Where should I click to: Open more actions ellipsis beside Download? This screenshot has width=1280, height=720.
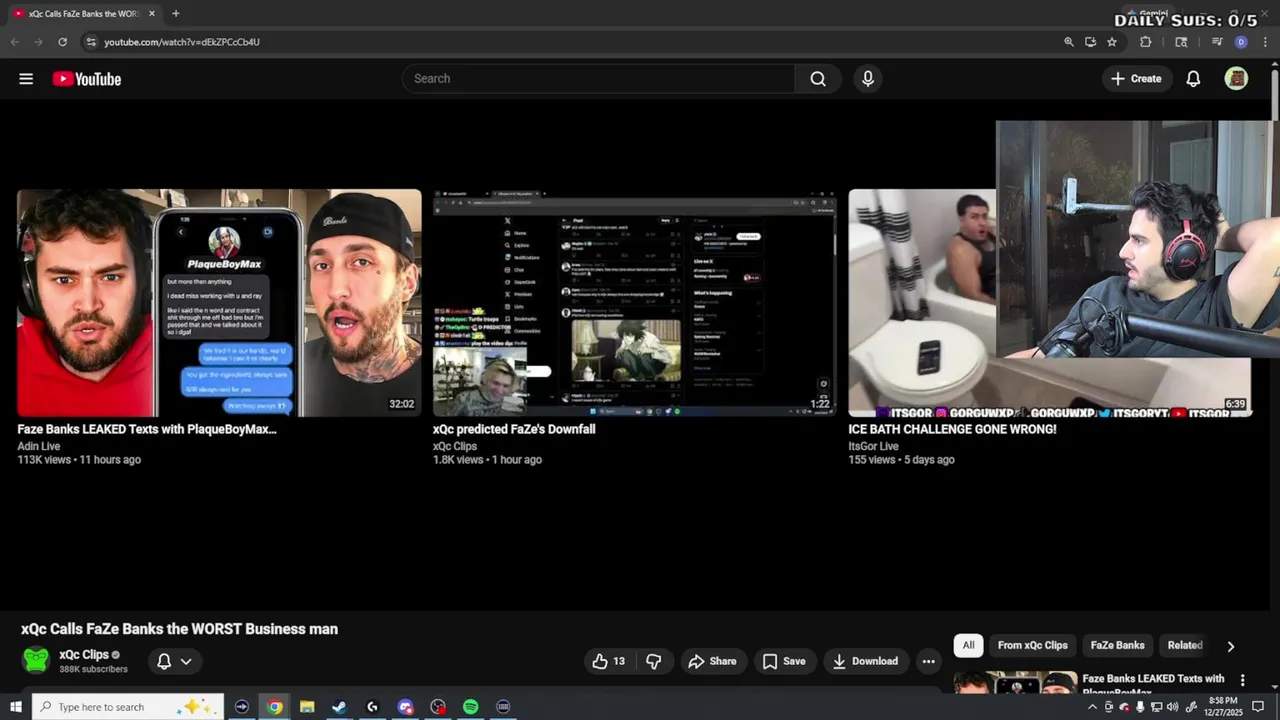pos(928,661)
